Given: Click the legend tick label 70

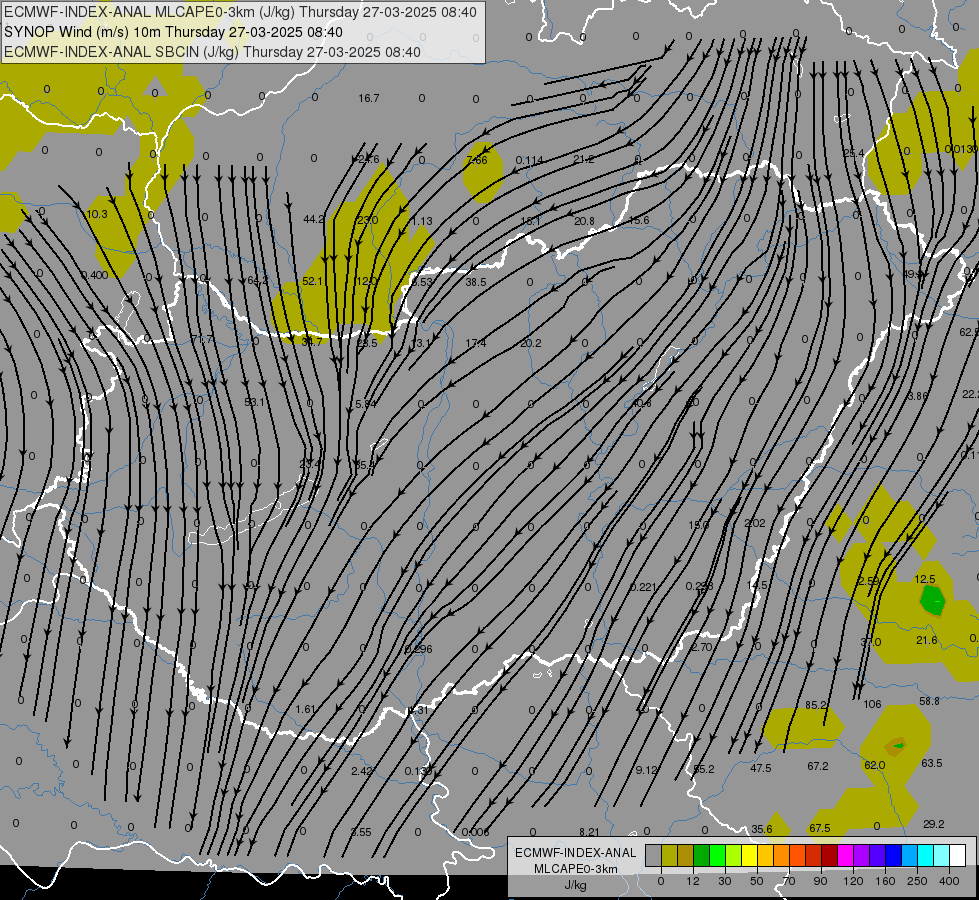Looking at the screenshot, I should click(x=789, y=881).
